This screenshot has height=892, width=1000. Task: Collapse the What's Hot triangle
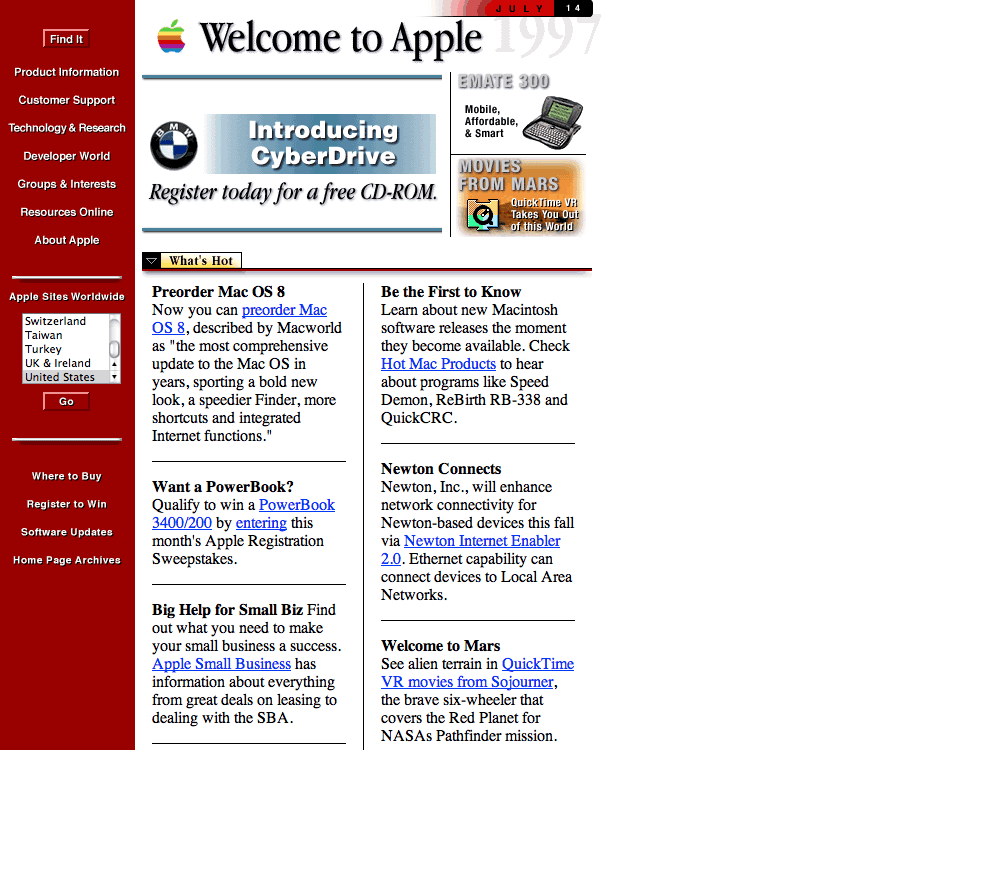point(151,261)
